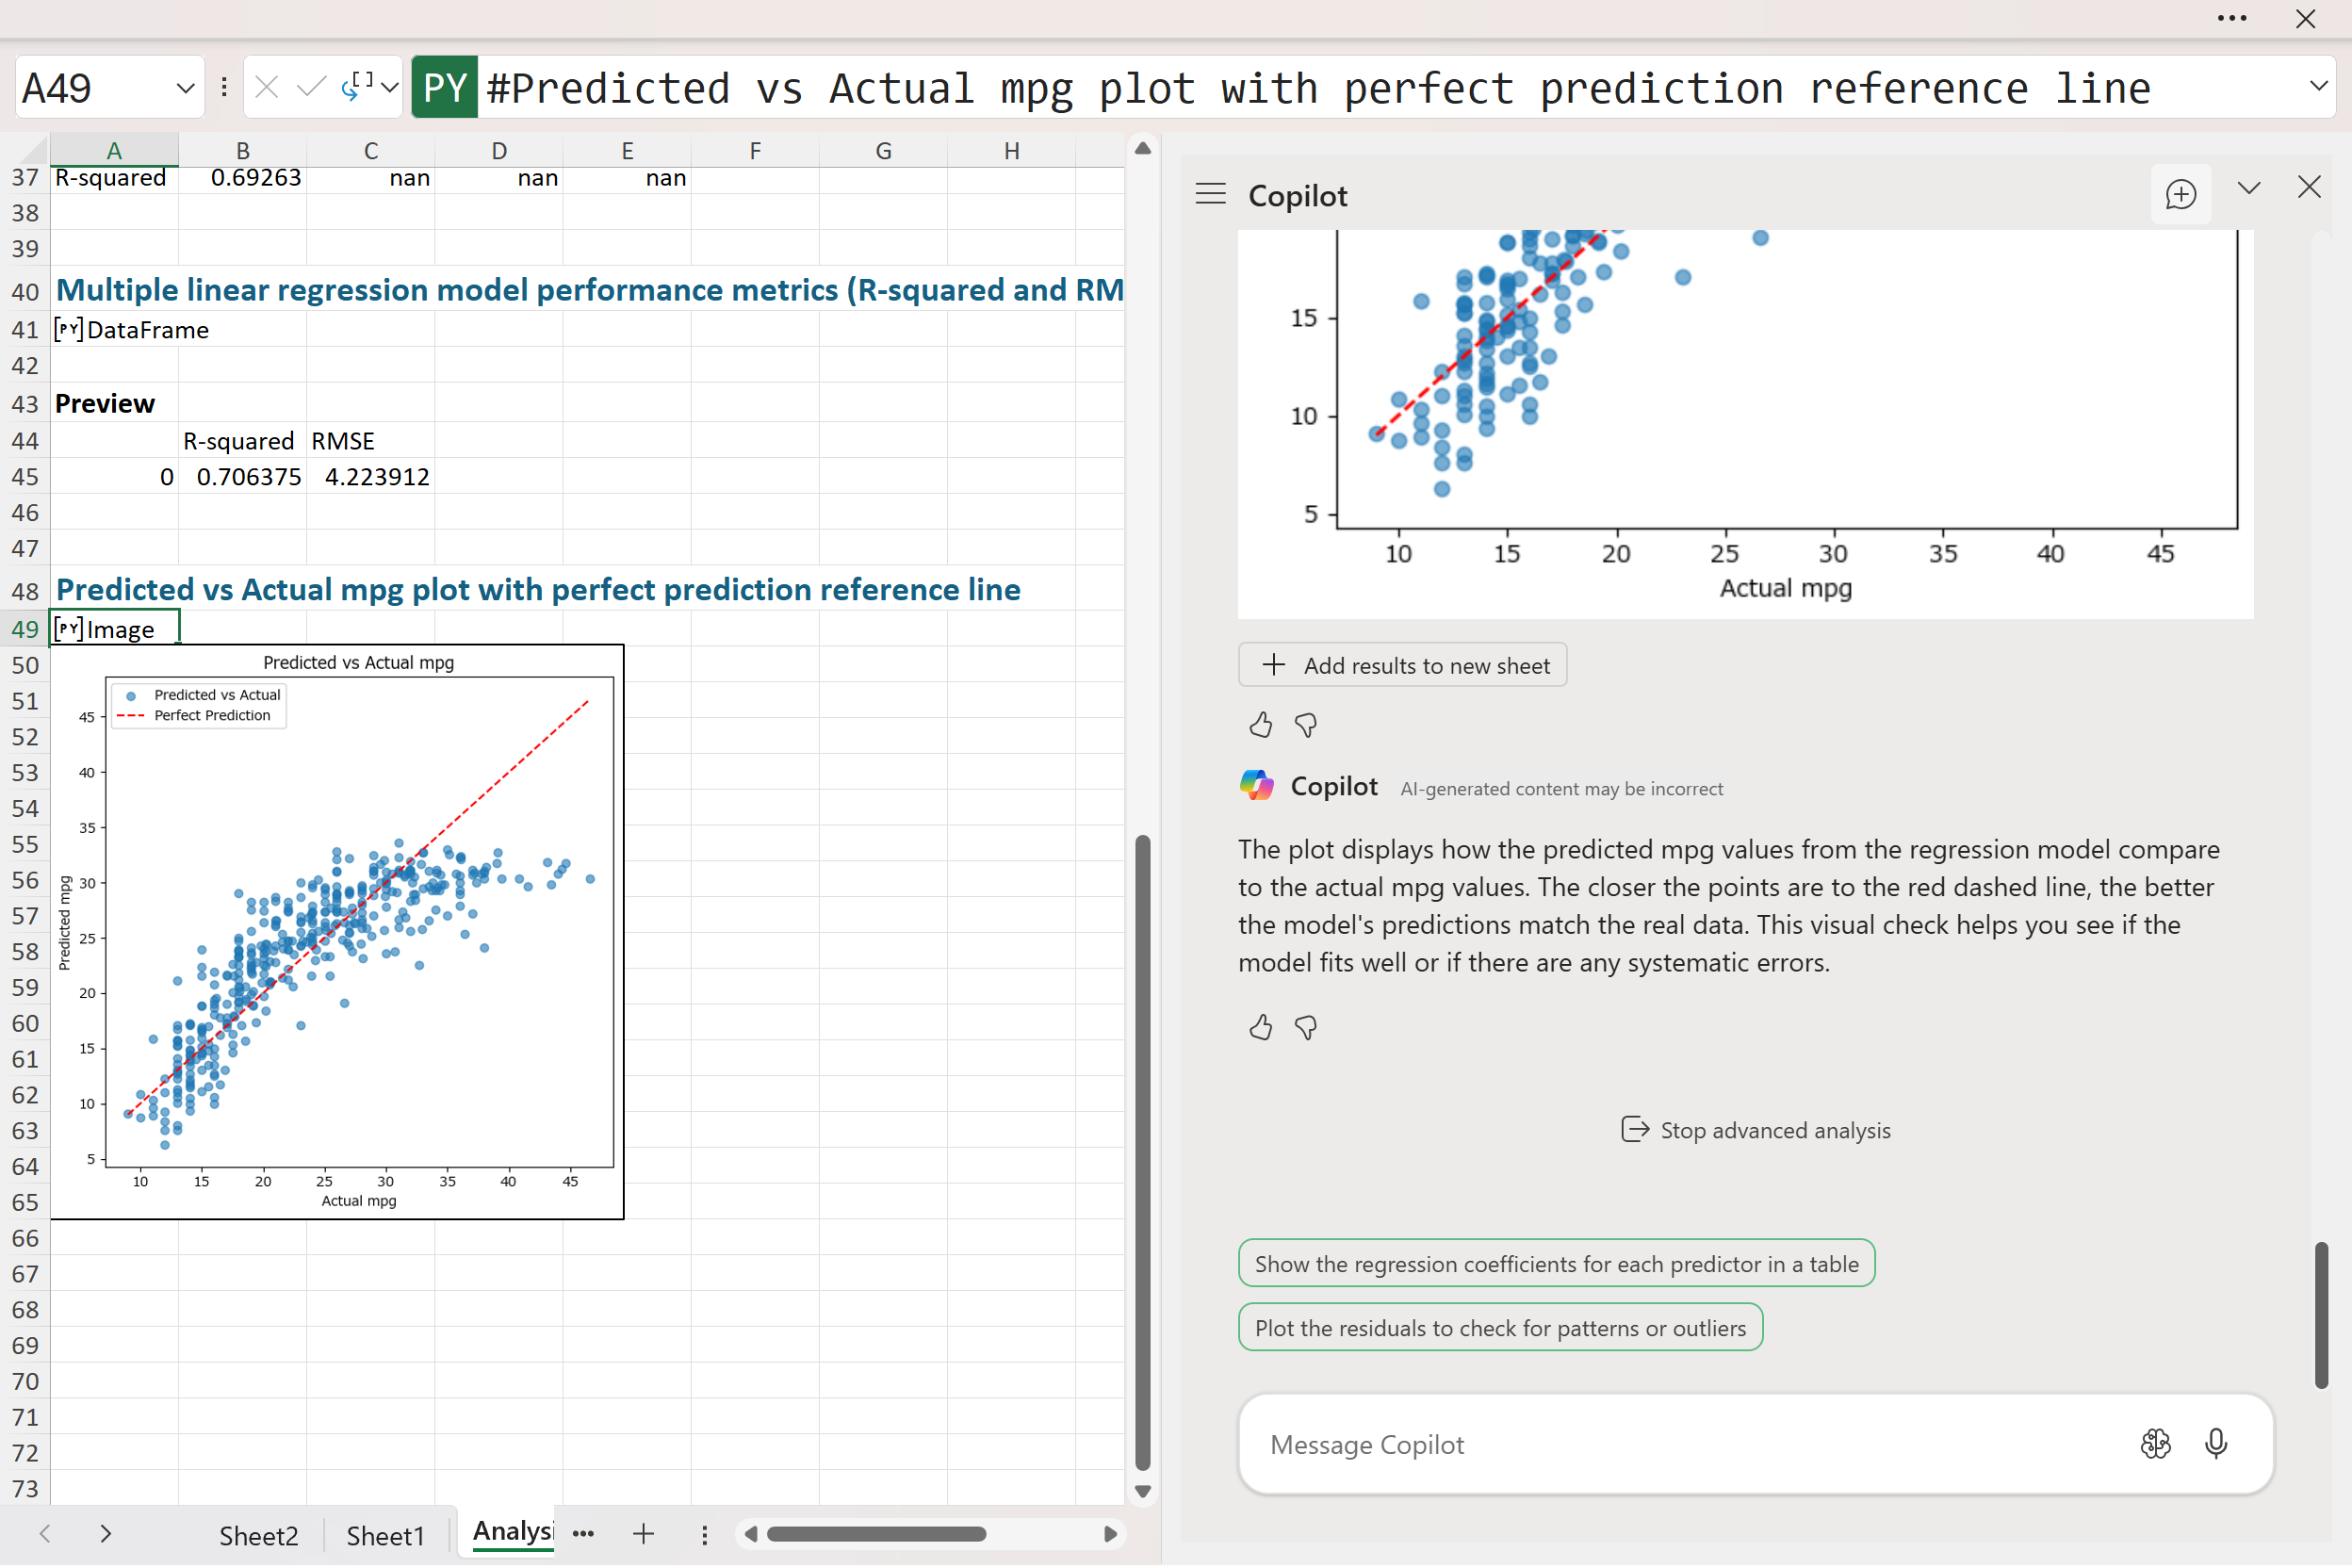The image size is (2352, 1568).
Task: Expand the formula bar
Action: click(2318, 86)
